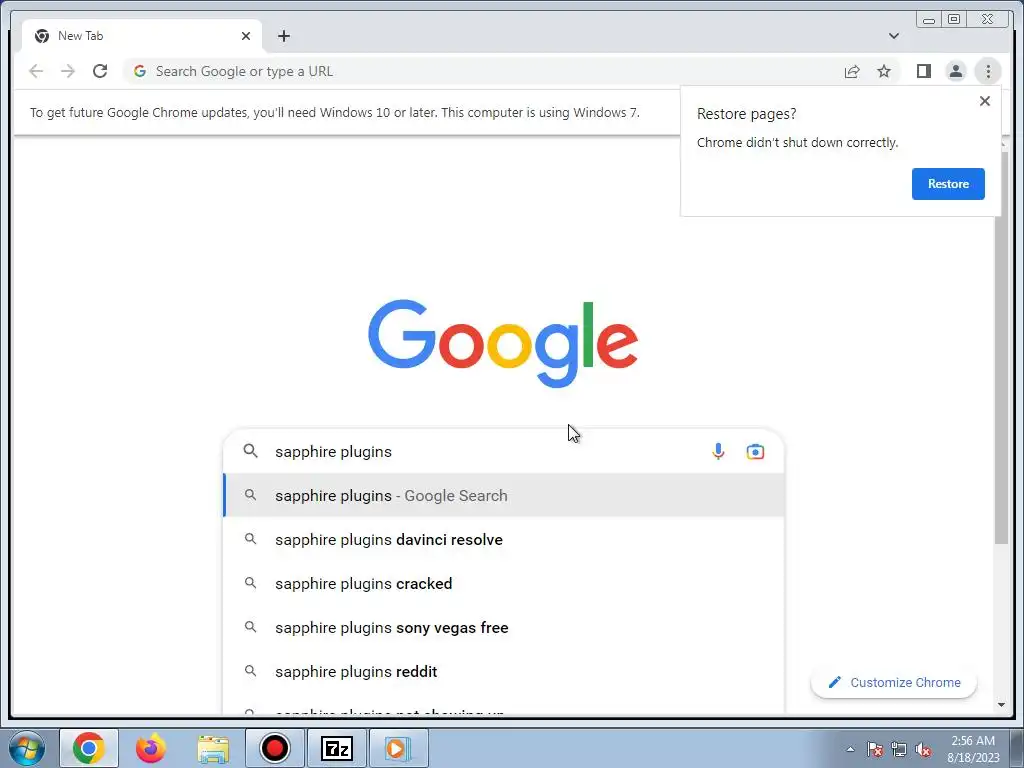Click the muted volume tray icon

coord(923,749)
